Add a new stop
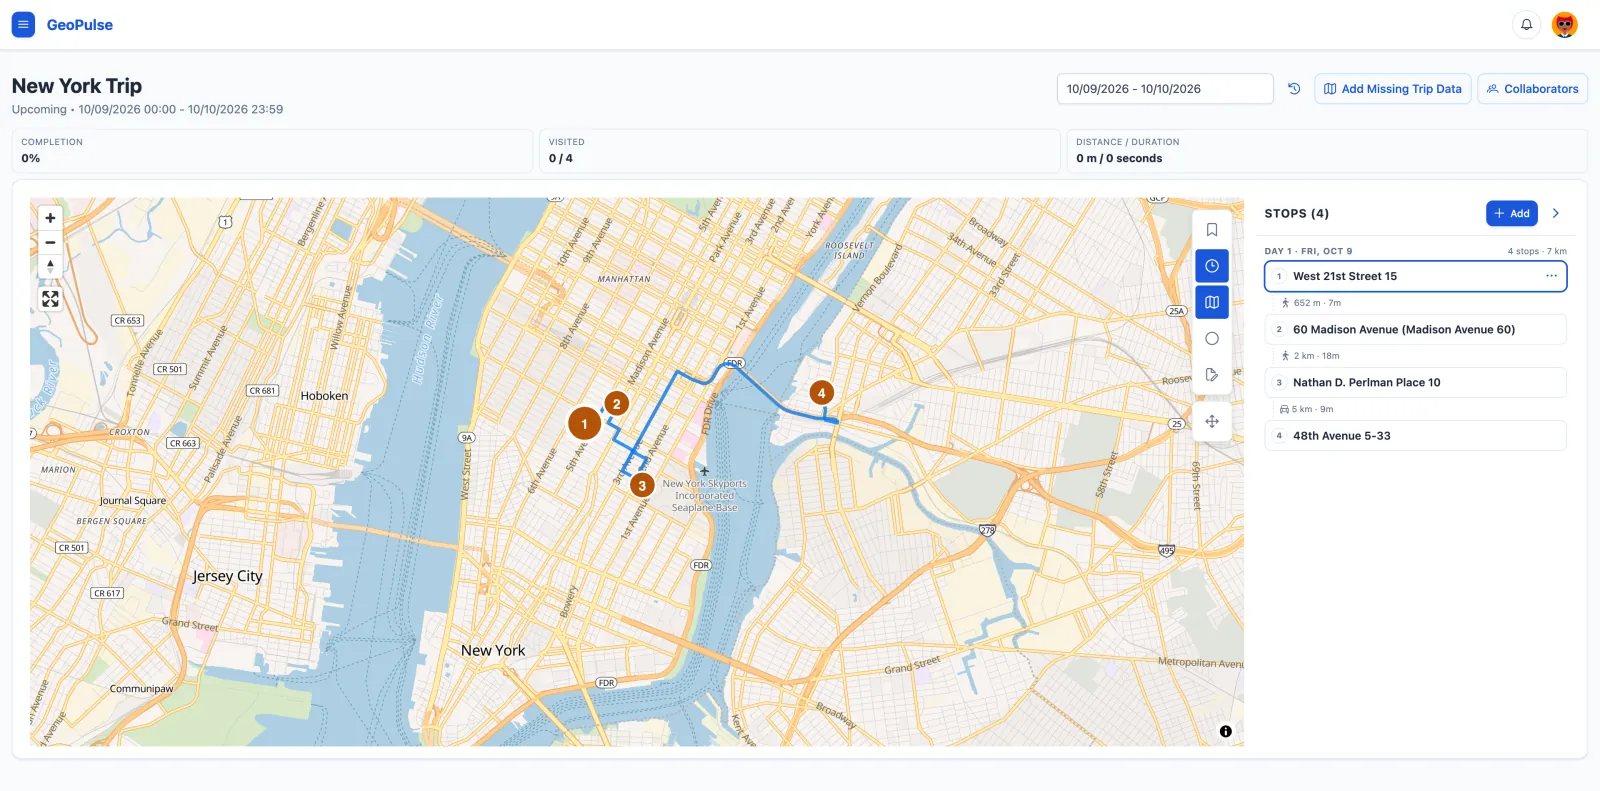 pos(1512,213)
